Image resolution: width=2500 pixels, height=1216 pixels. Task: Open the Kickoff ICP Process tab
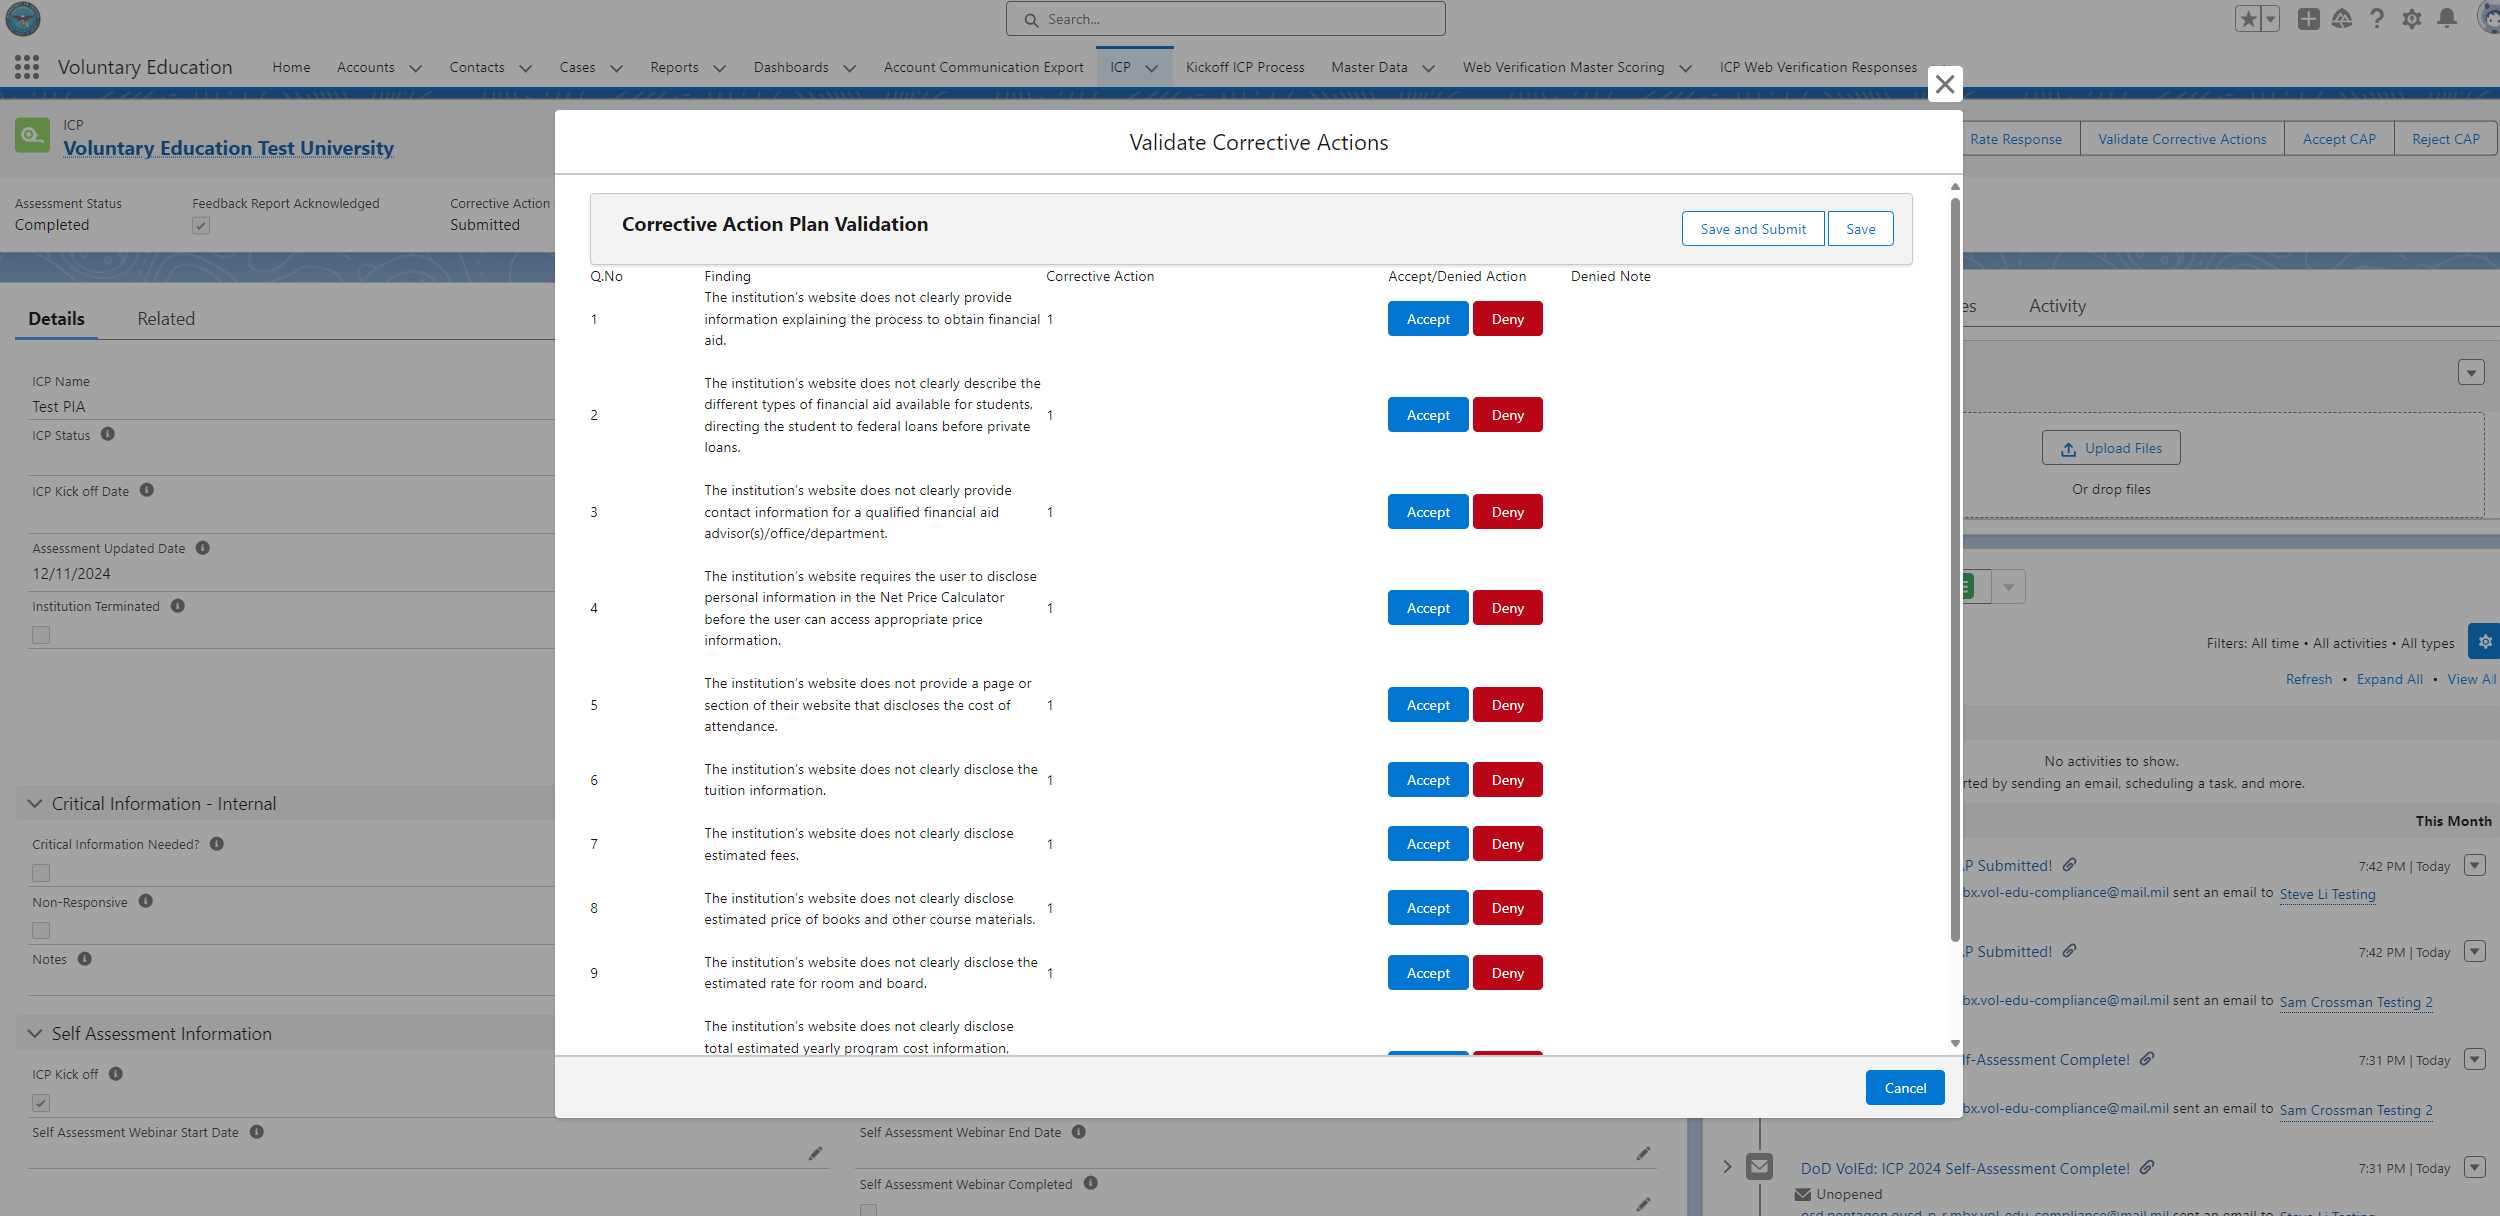point(1244,67)
